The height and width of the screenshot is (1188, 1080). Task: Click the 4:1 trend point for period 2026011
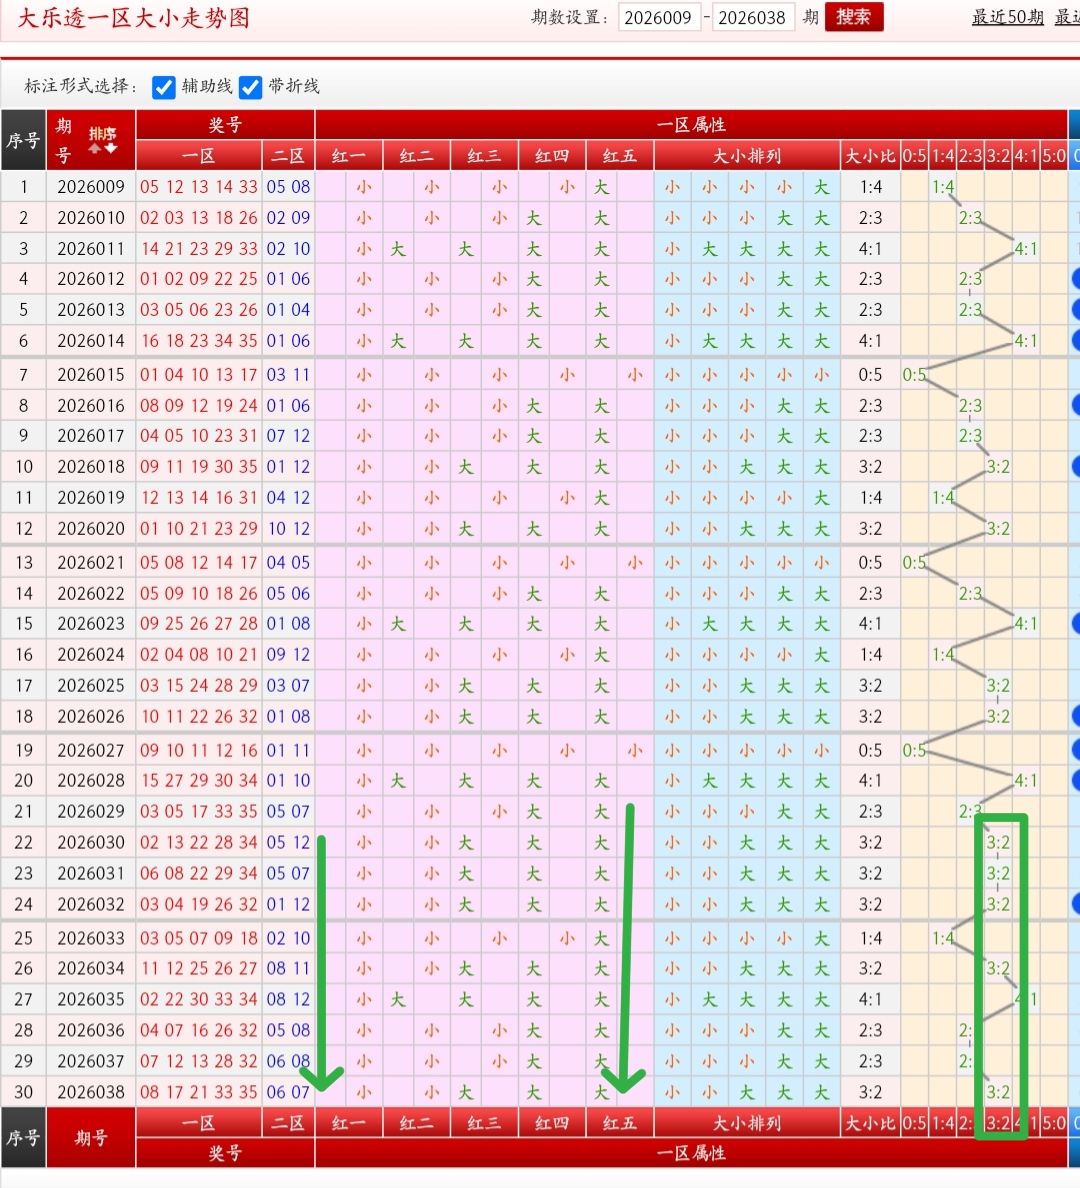tap(1026, 249)
